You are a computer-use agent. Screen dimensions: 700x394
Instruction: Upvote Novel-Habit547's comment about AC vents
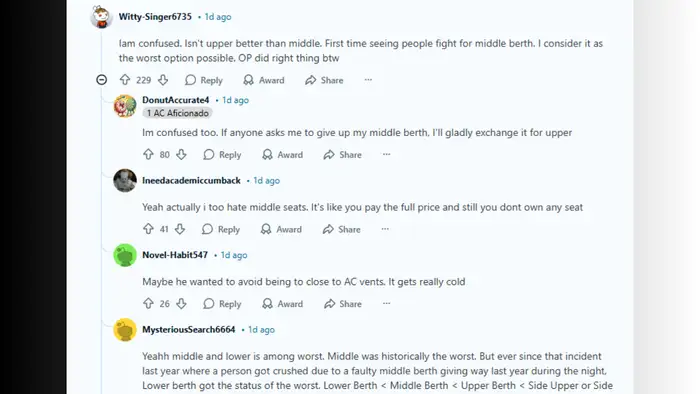(148, 303)
